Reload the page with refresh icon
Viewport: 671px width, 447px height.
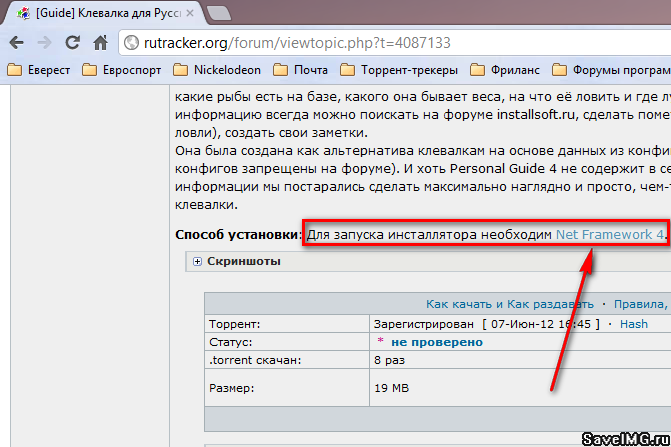72,44
